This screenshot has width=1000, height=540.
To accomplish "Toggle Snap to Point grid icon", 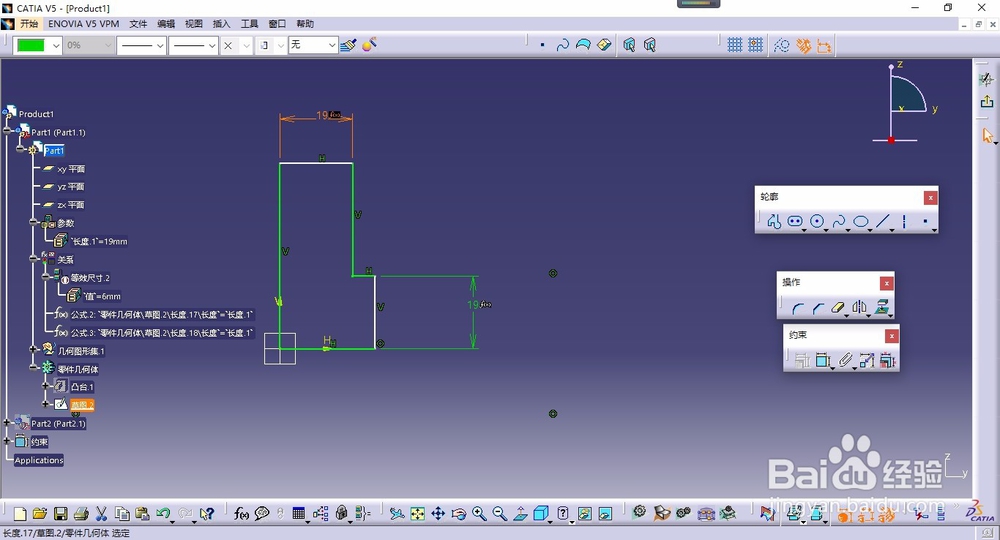I will pos(755,45).
